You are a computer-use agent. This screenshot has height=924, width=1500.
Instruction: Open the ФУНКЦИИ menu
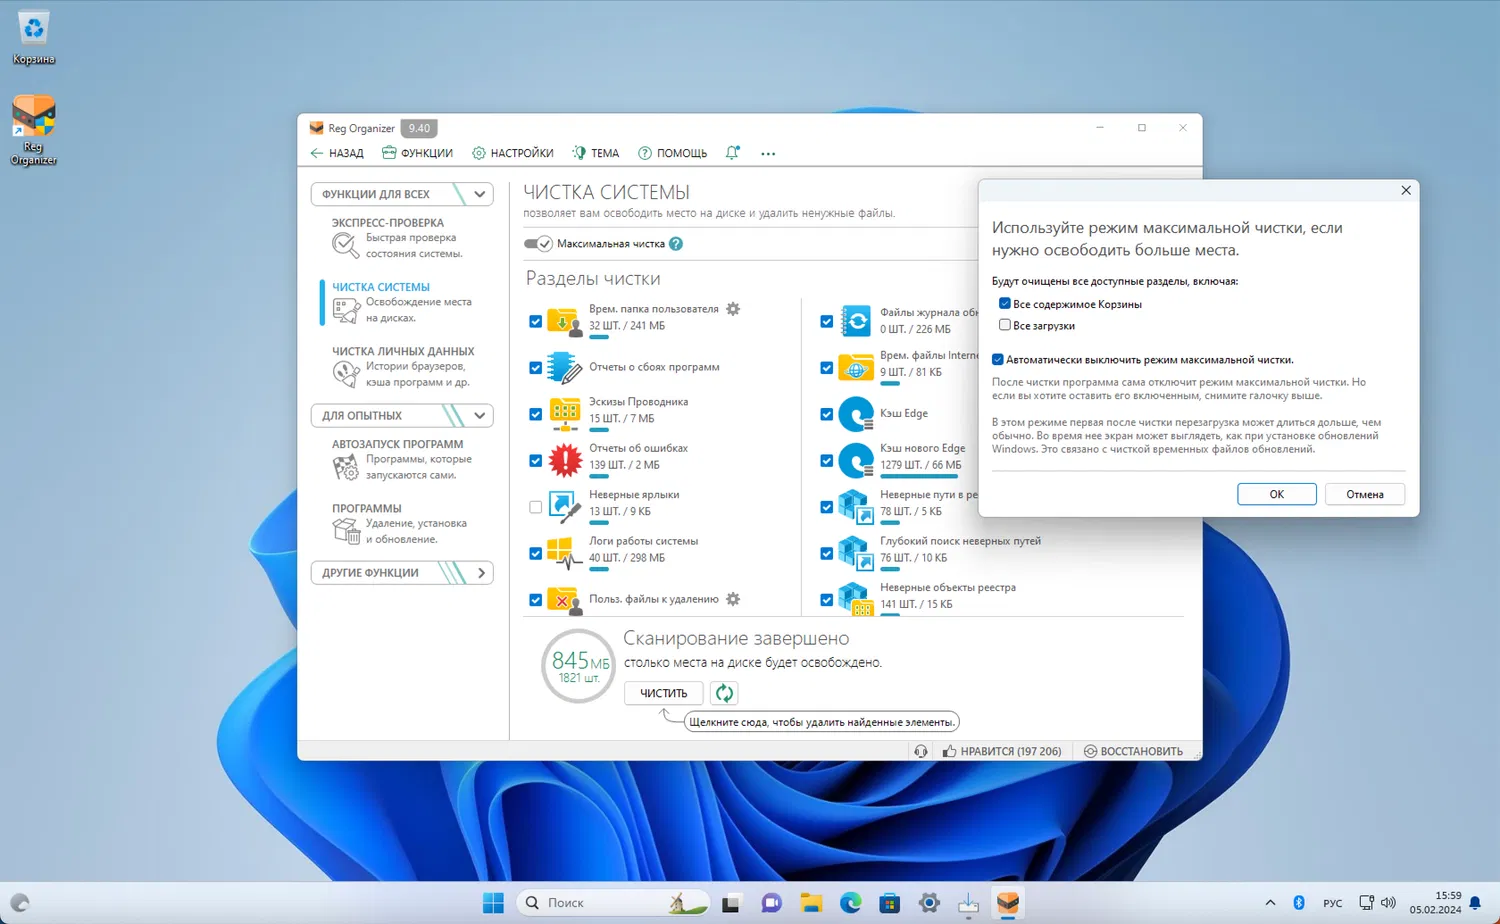tap(417, 153)
